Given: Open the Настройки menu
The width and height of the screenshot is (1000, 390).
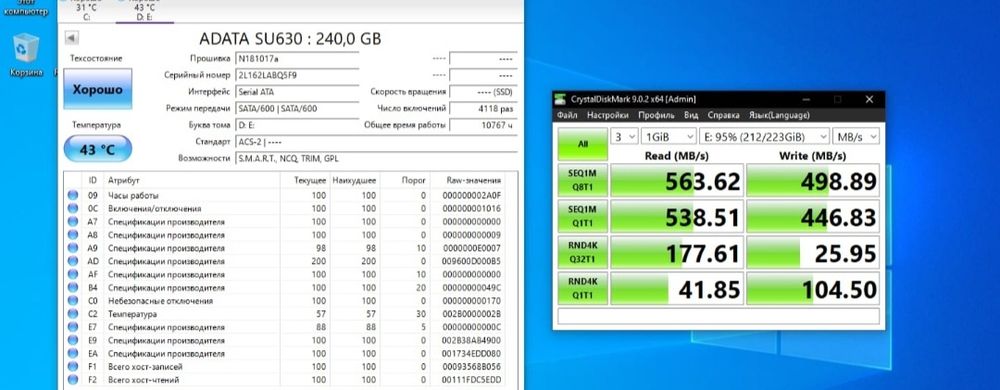Looking at the screenshot, I should [x=608, y=115].
